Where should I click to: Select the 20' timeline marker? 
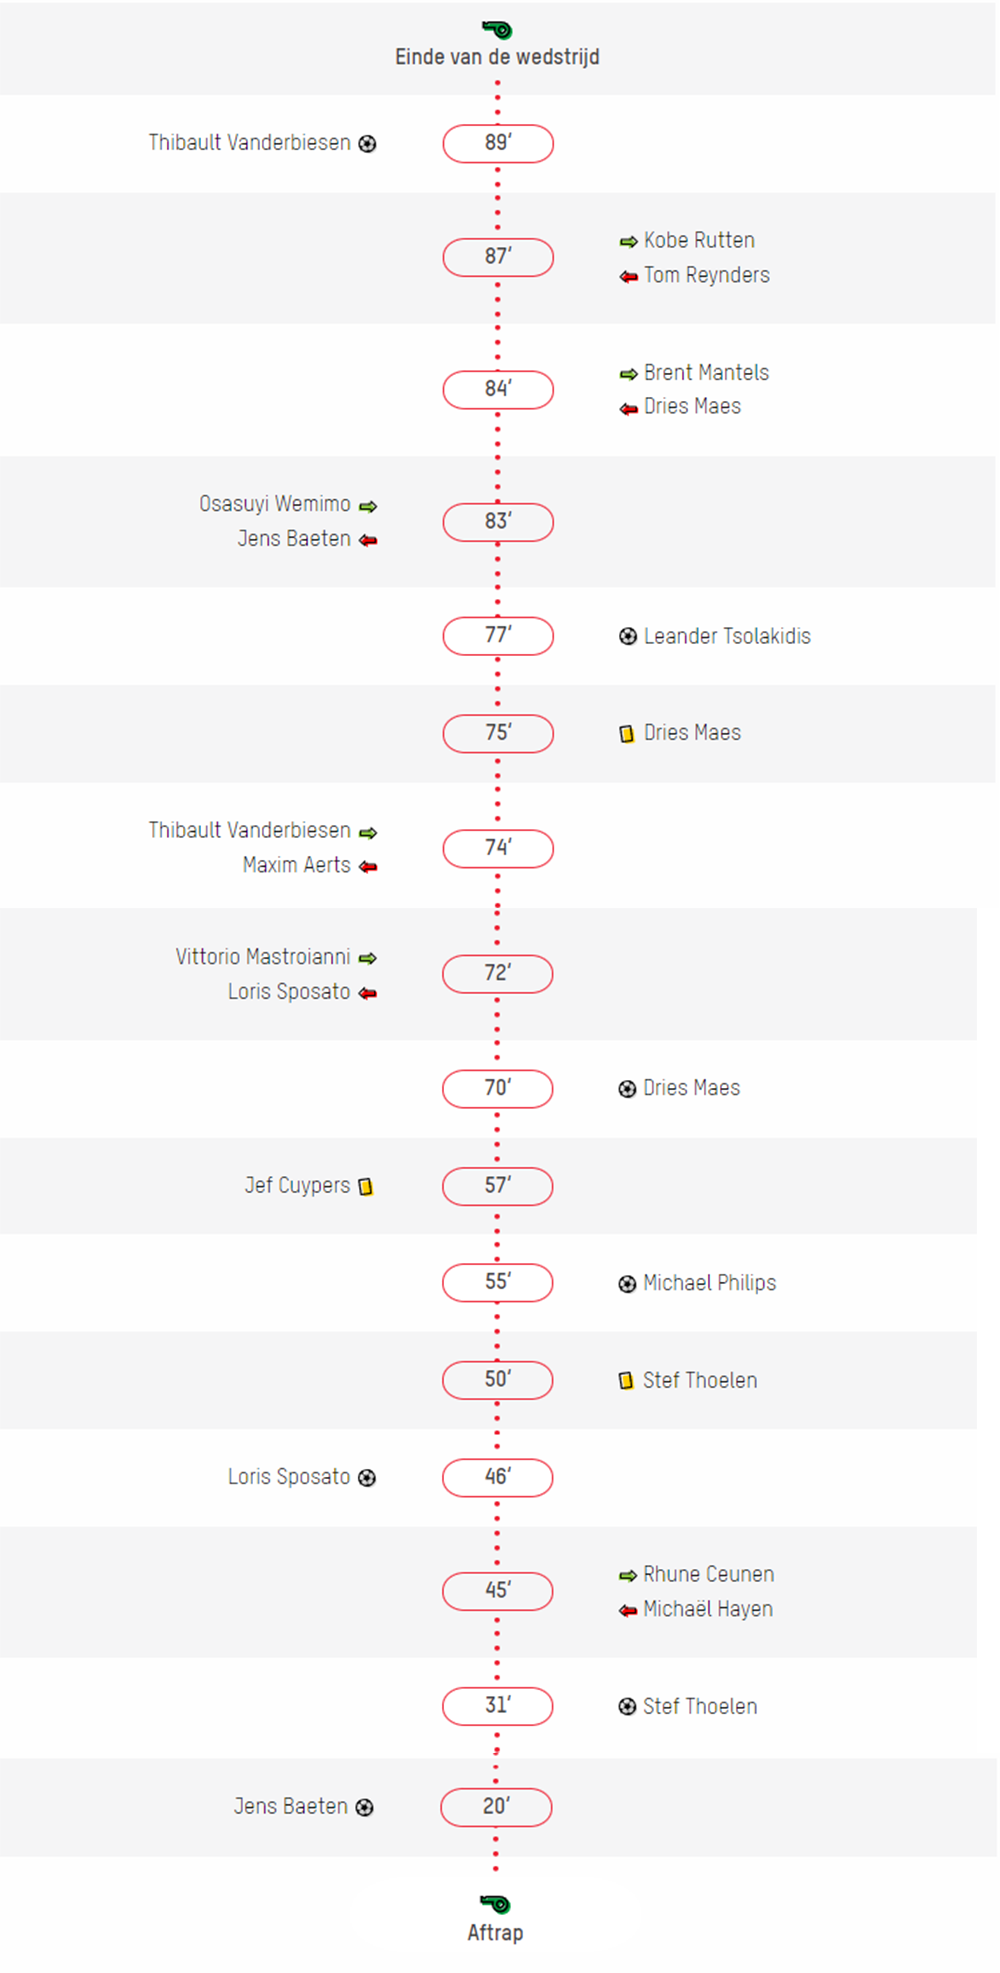click(x=496, y=1807)
